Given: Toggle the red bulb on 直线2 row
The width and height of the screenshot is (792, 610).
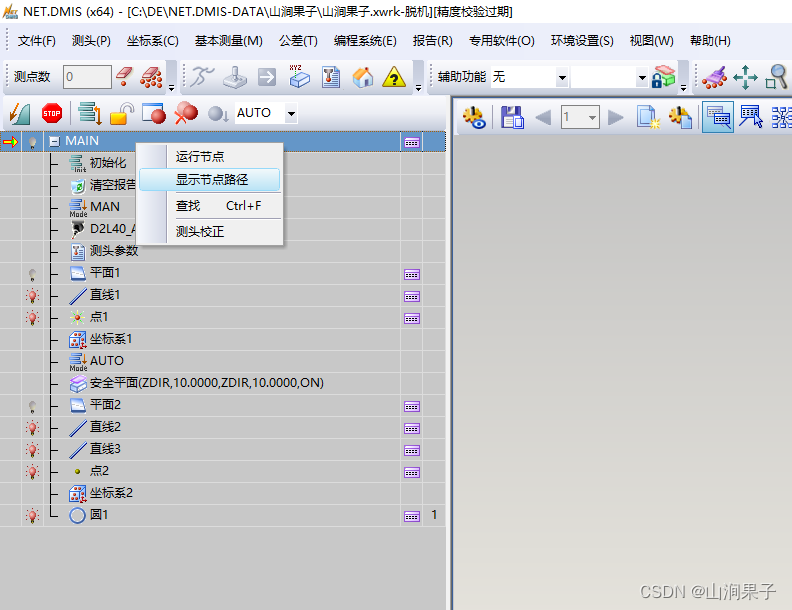Looking at the screenshot, I should 32,428.
